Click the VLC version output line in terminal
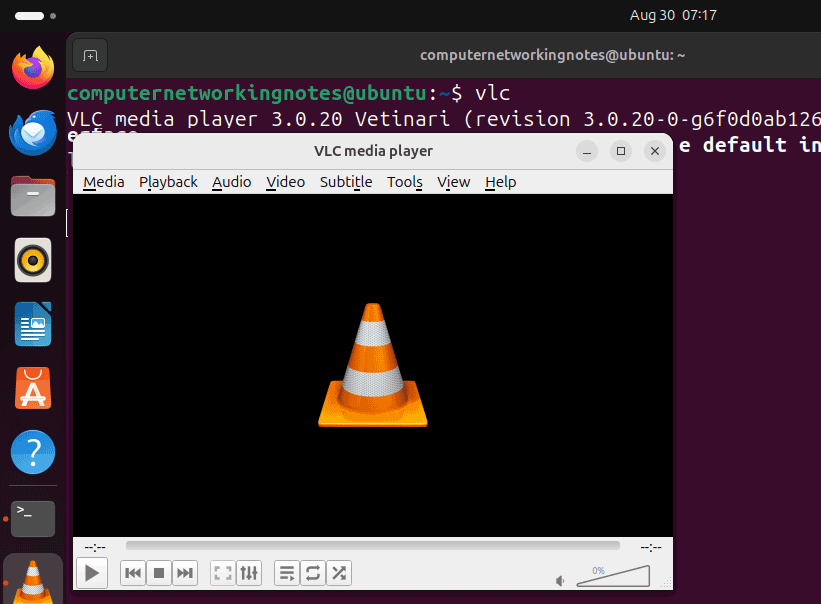 point(443,119)
